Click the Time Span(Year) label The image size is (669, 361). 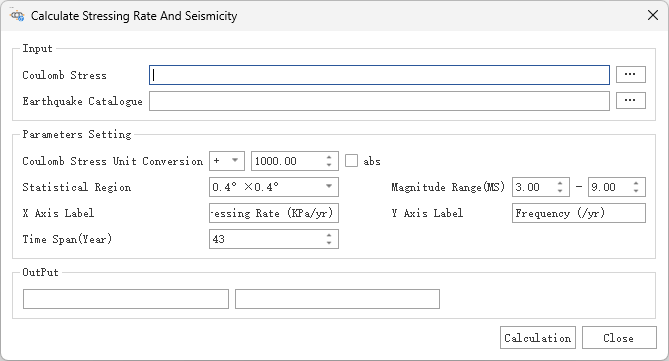coord(67,239)
